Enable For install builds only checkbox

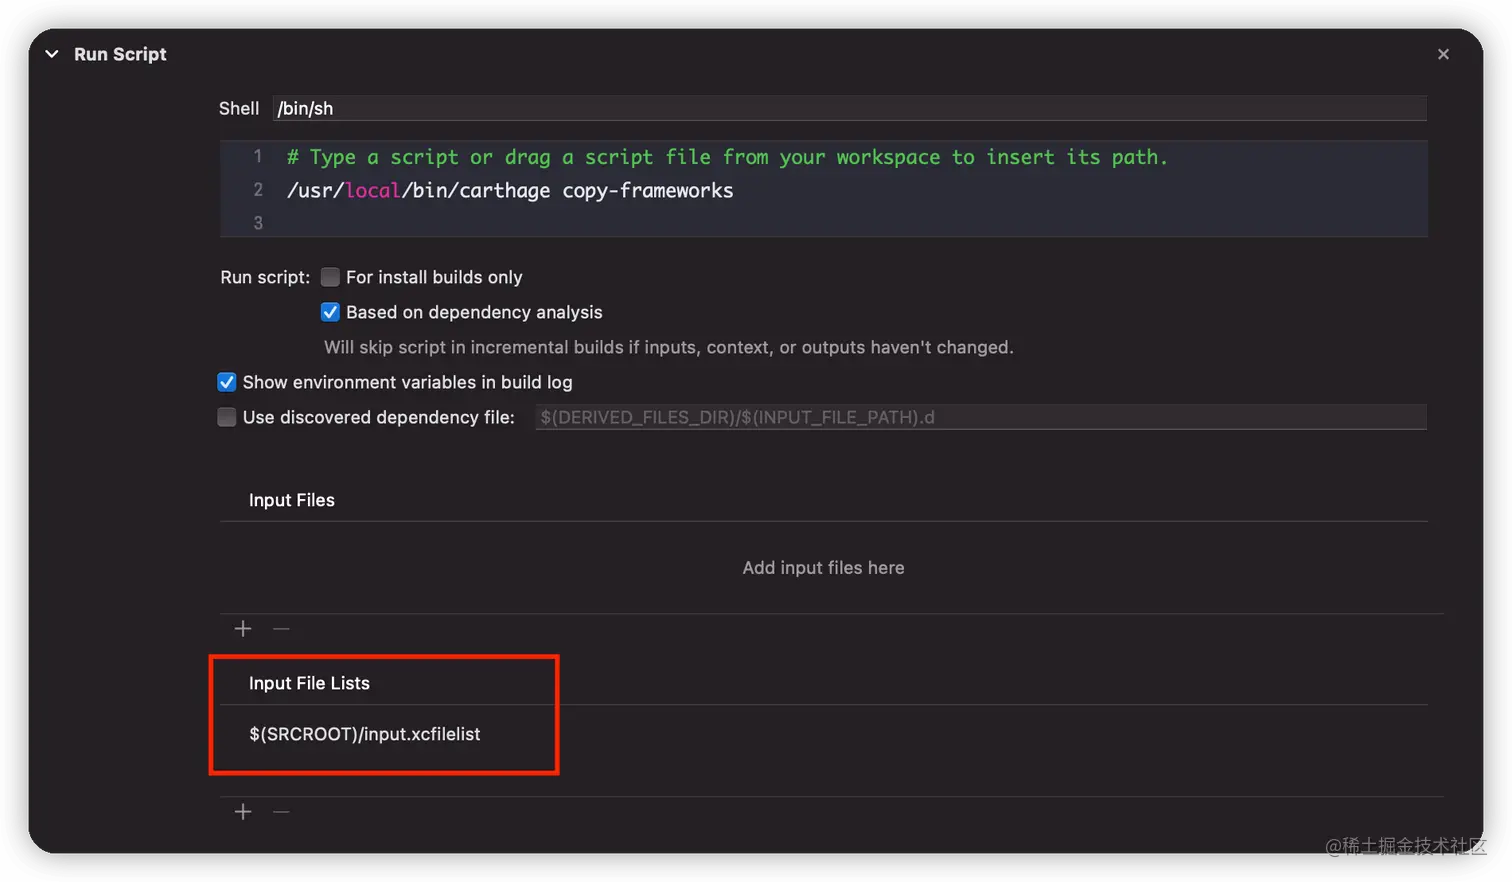point(330,277)
